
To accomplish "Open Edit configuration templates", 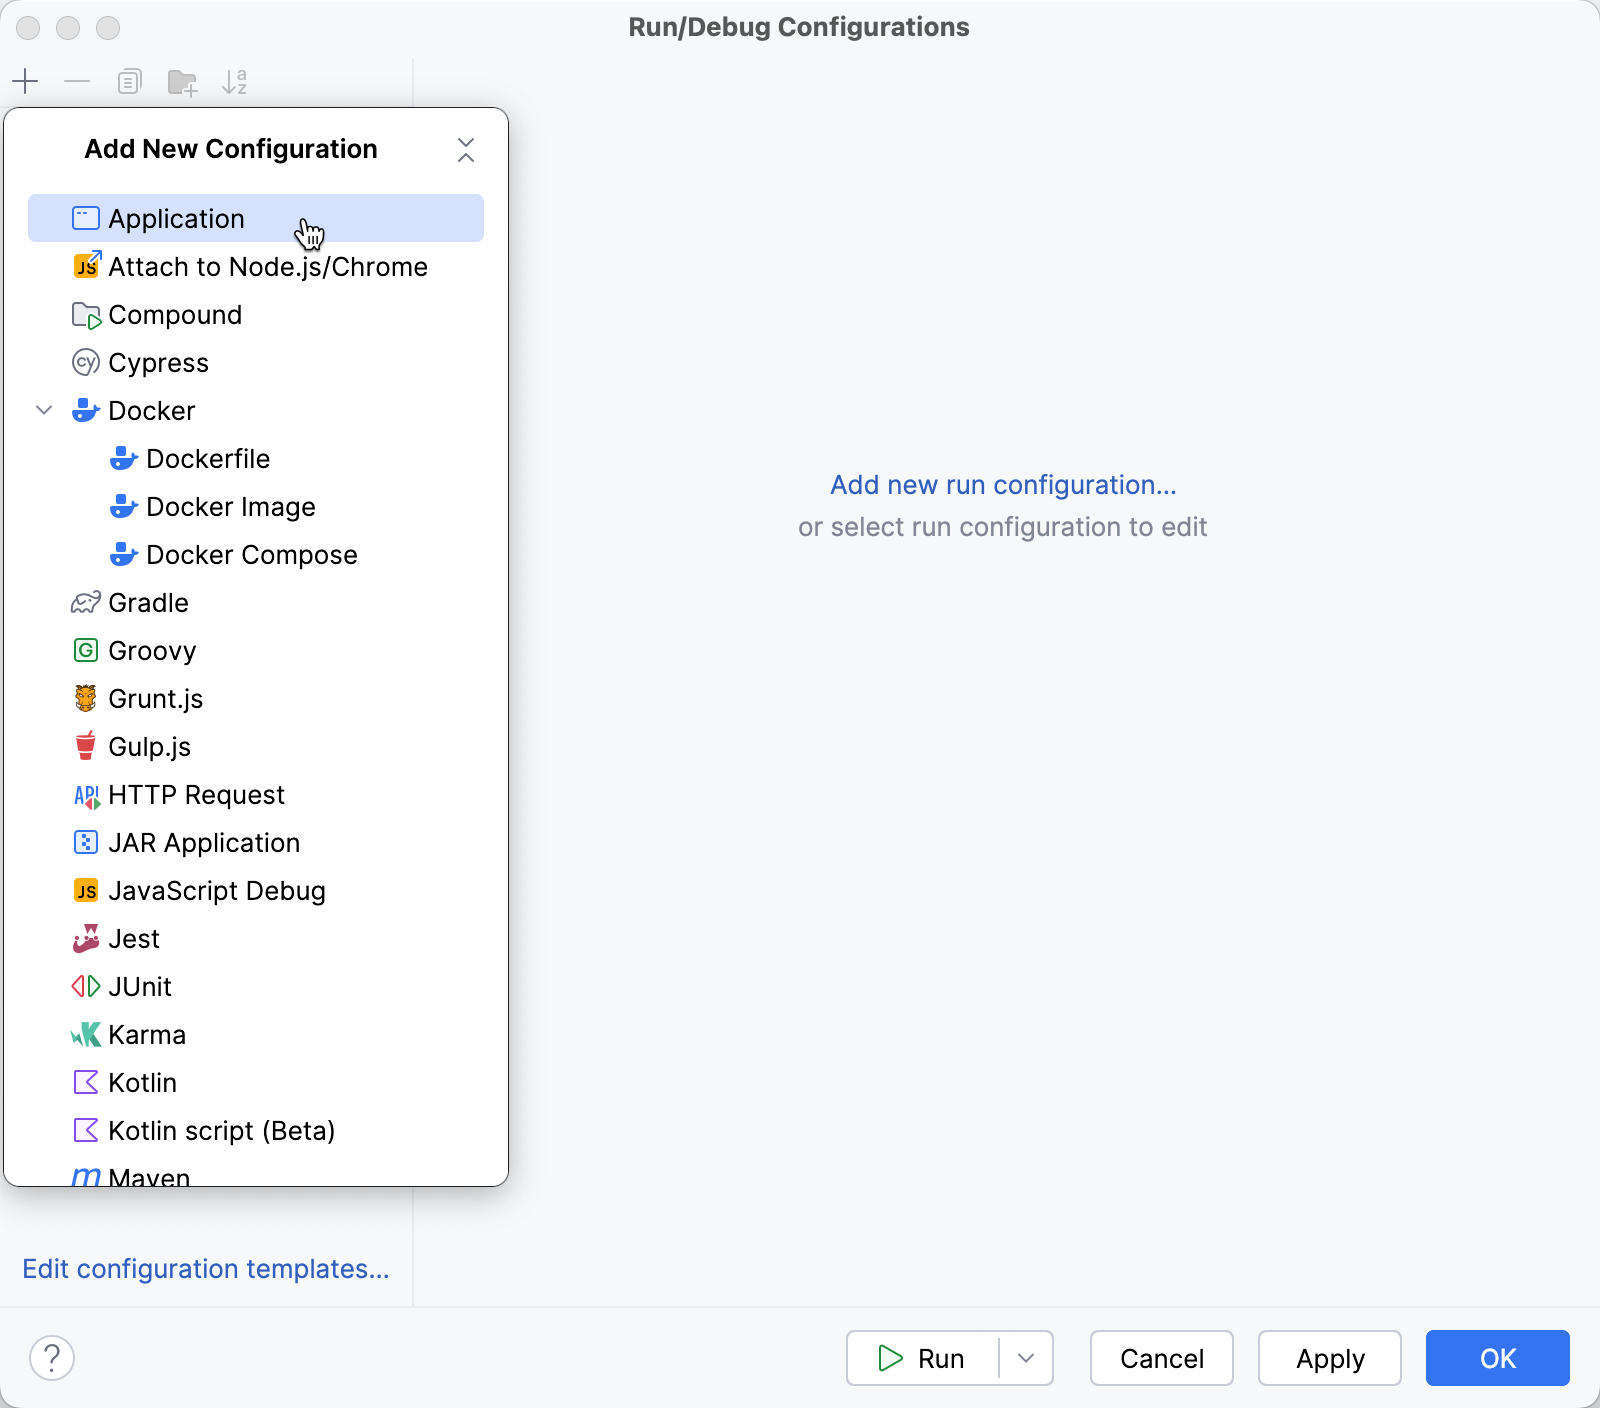I will [x=206, y=1268].
